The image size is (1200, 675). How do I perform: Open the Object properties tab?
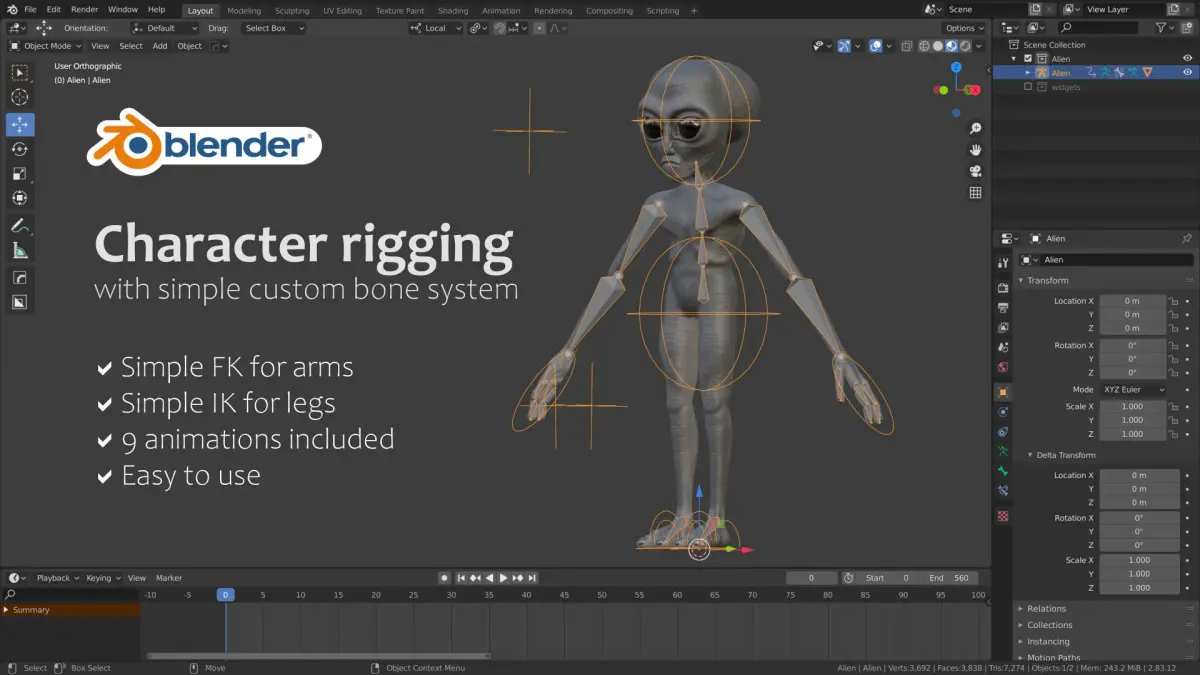(x=1003, y=392)
